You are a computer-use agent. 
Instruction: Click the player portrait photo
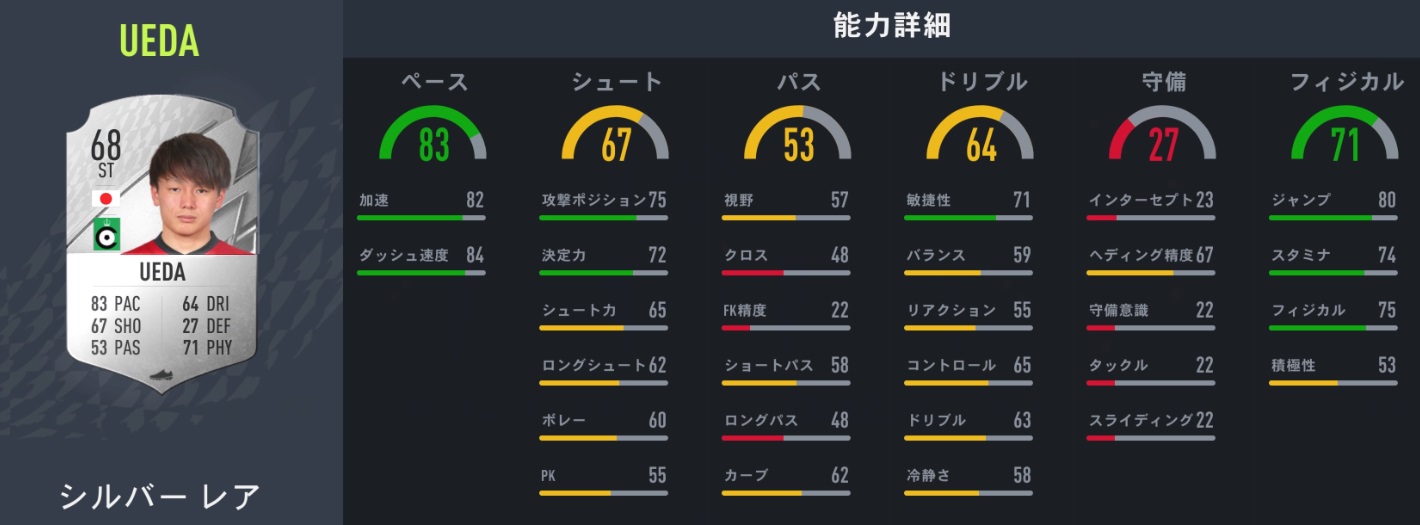pos(188,195)
